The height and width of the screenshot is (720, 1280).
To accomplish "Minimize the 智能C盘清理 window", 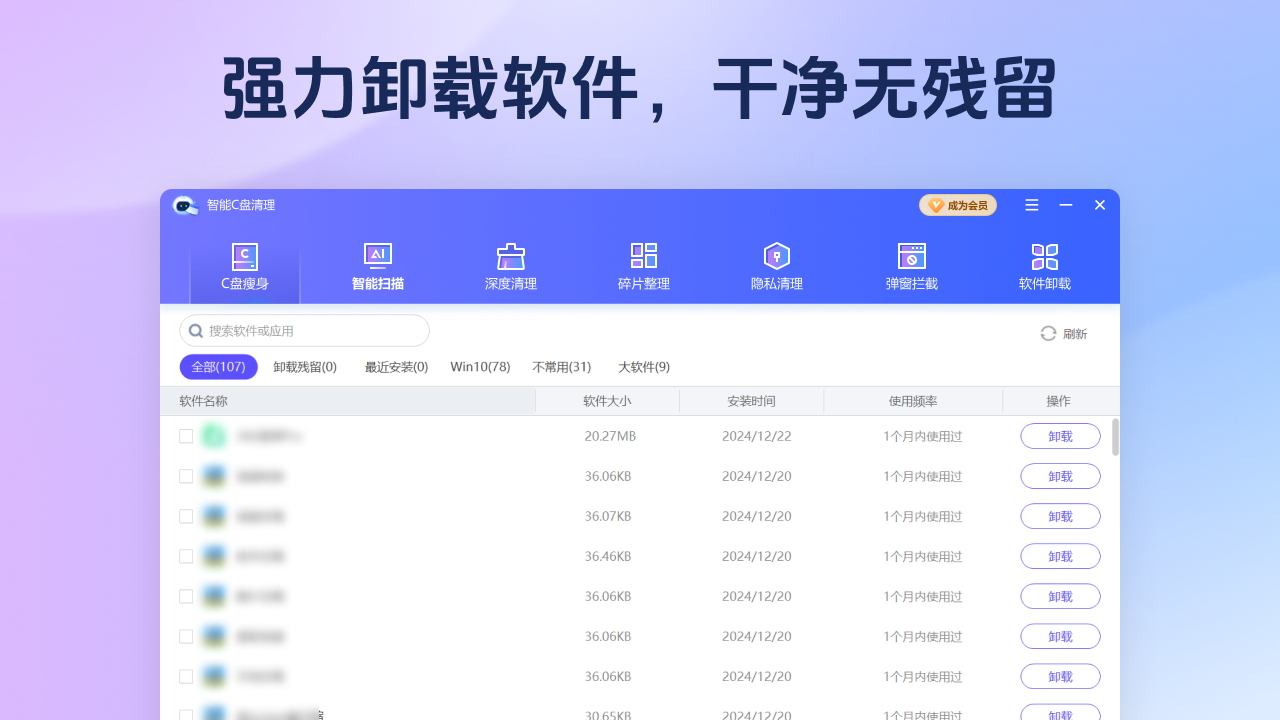I will tap(1066, 205).
